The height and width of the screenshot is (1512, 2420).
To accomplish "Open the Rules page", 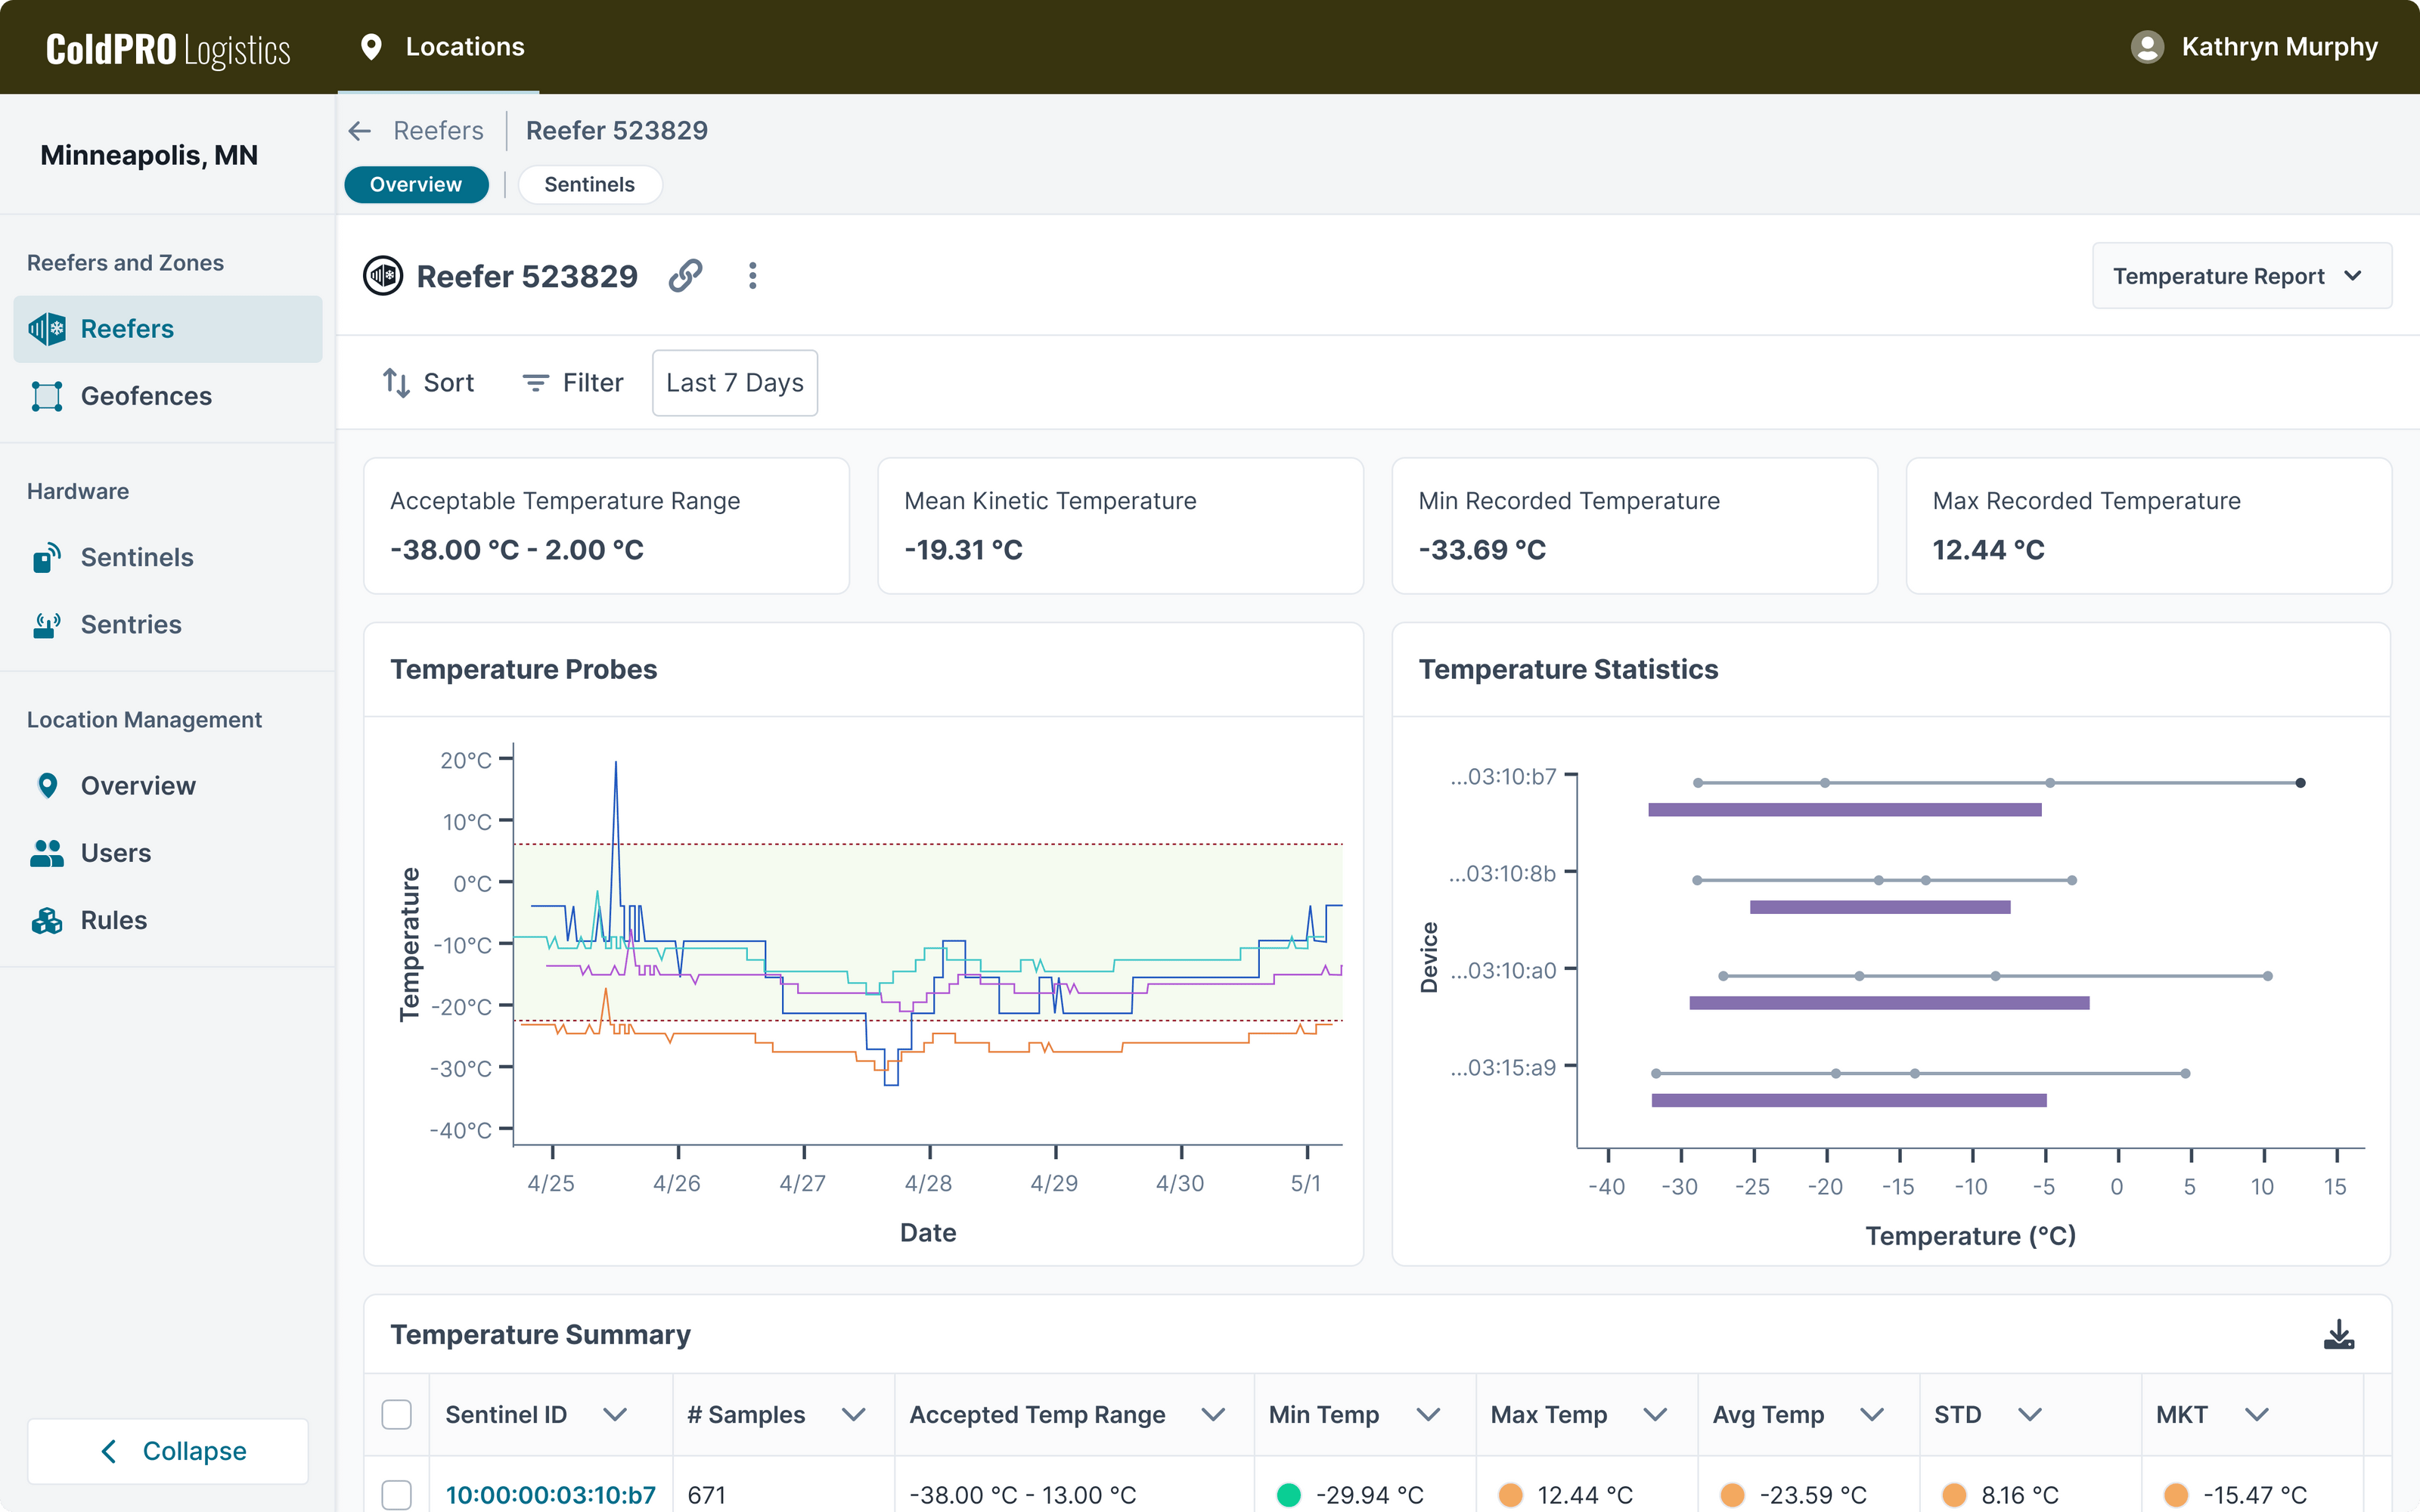I will click(113, 920).
